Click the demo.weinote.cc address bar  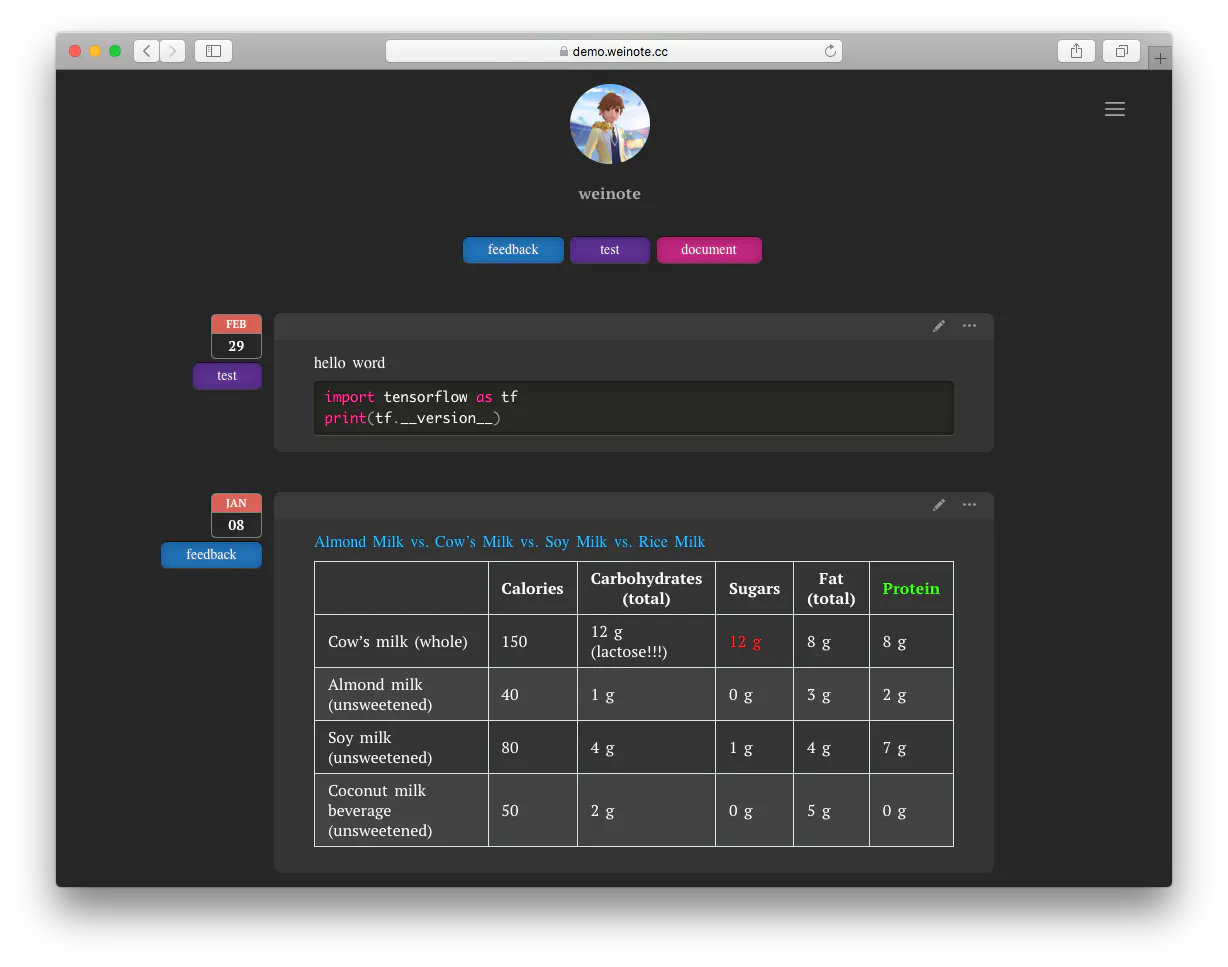[x=614, y=51]
